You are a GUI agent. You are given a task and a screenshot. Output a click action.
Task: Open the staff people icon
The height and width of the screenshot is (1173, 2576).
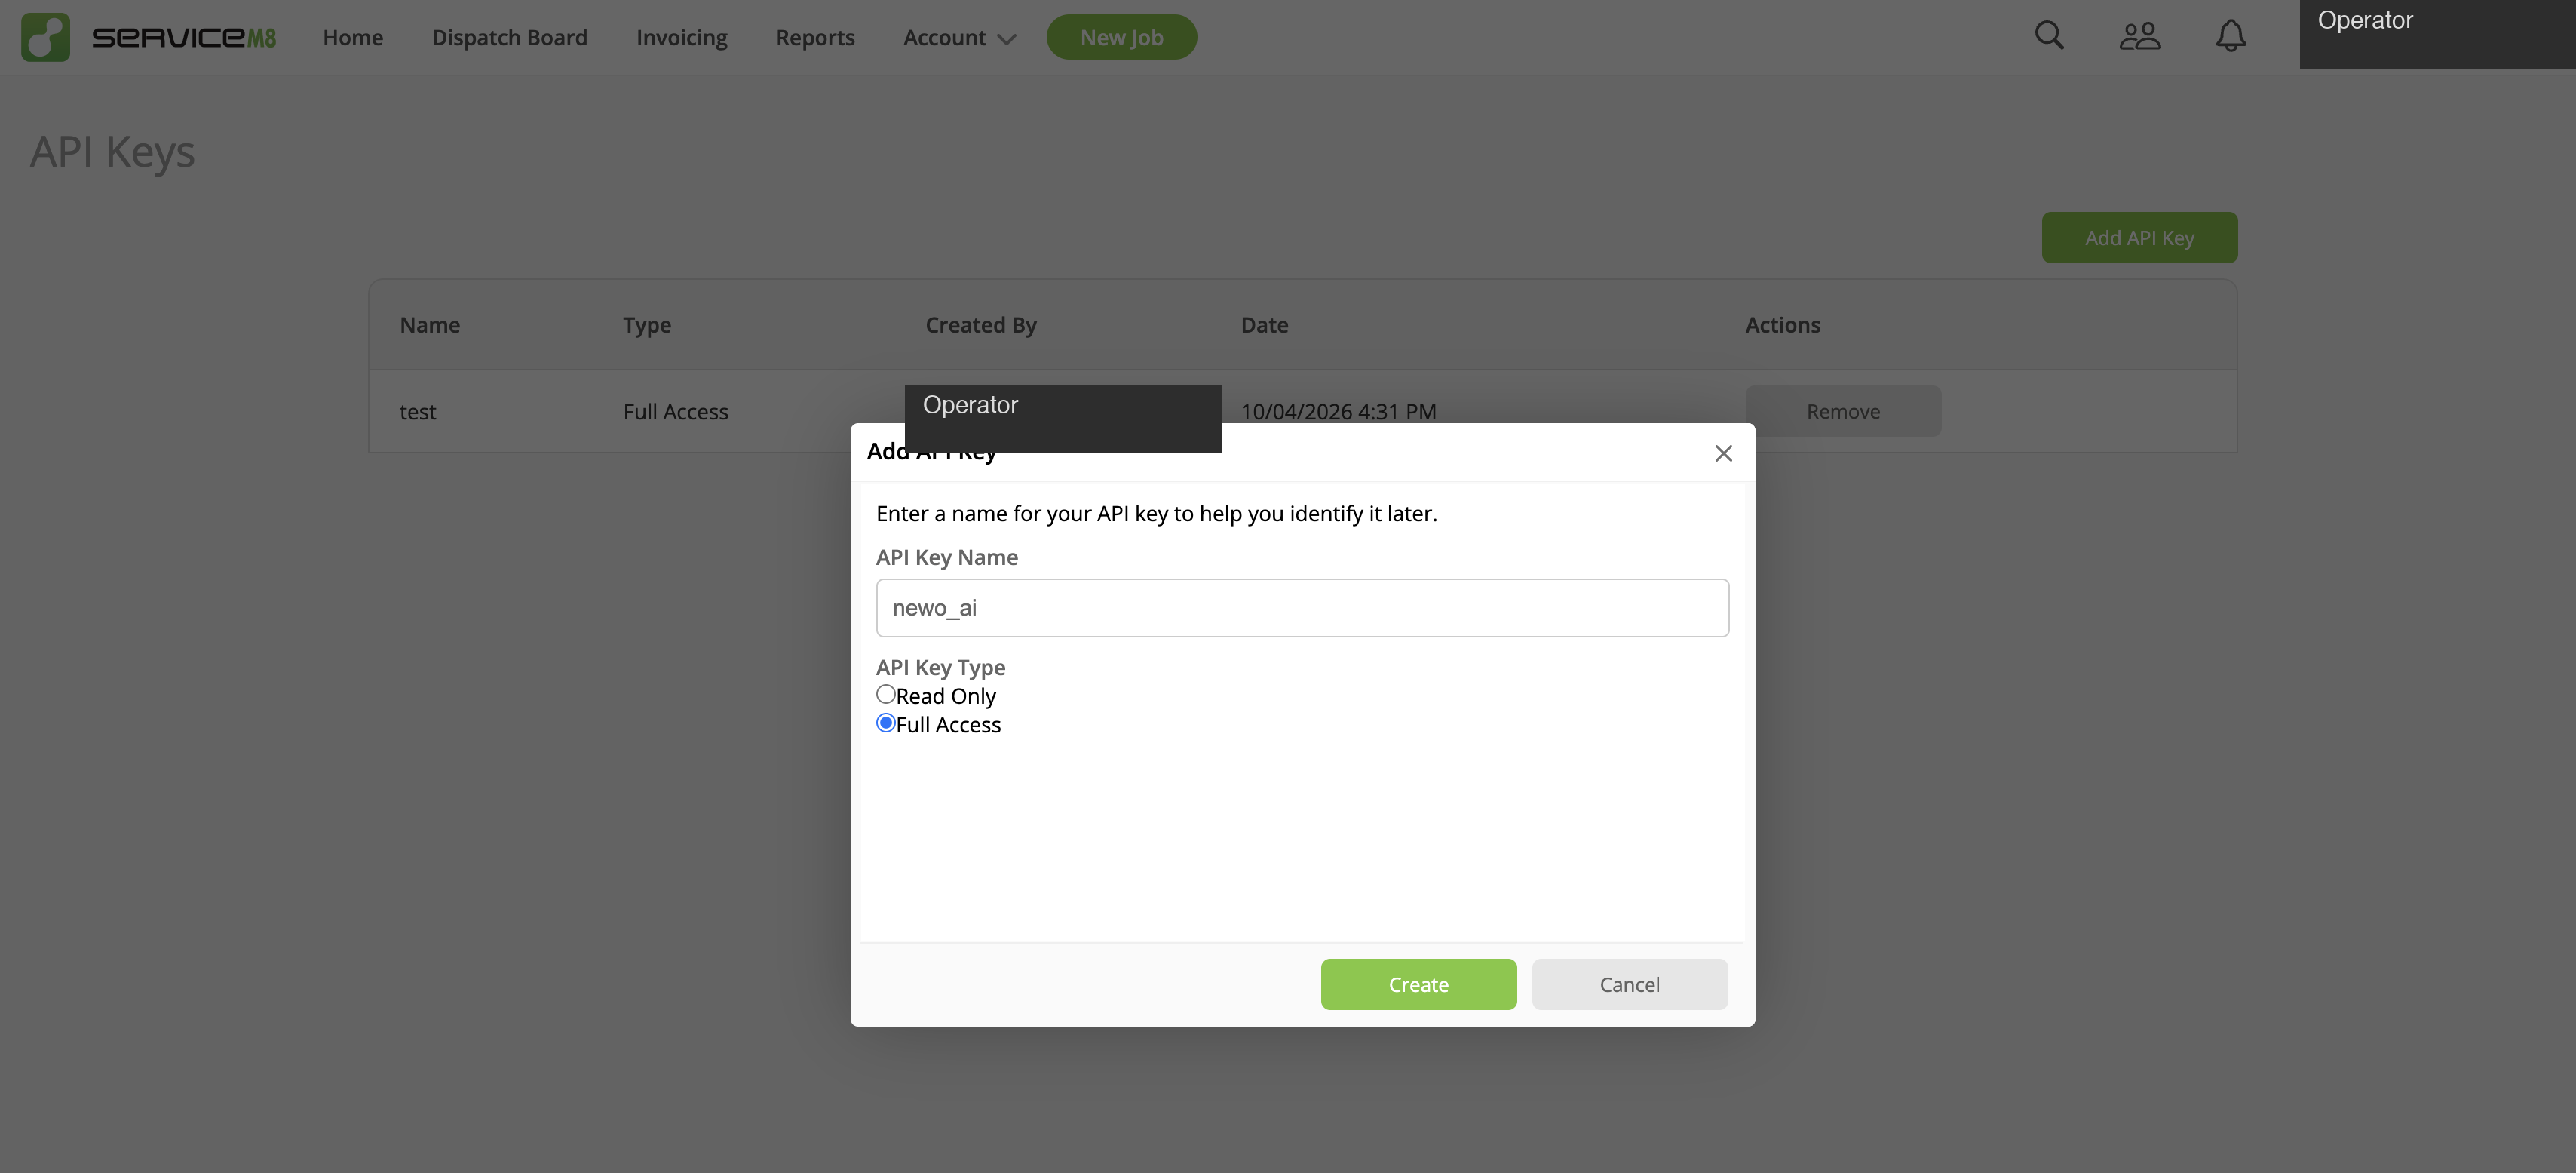point(2140,37)
